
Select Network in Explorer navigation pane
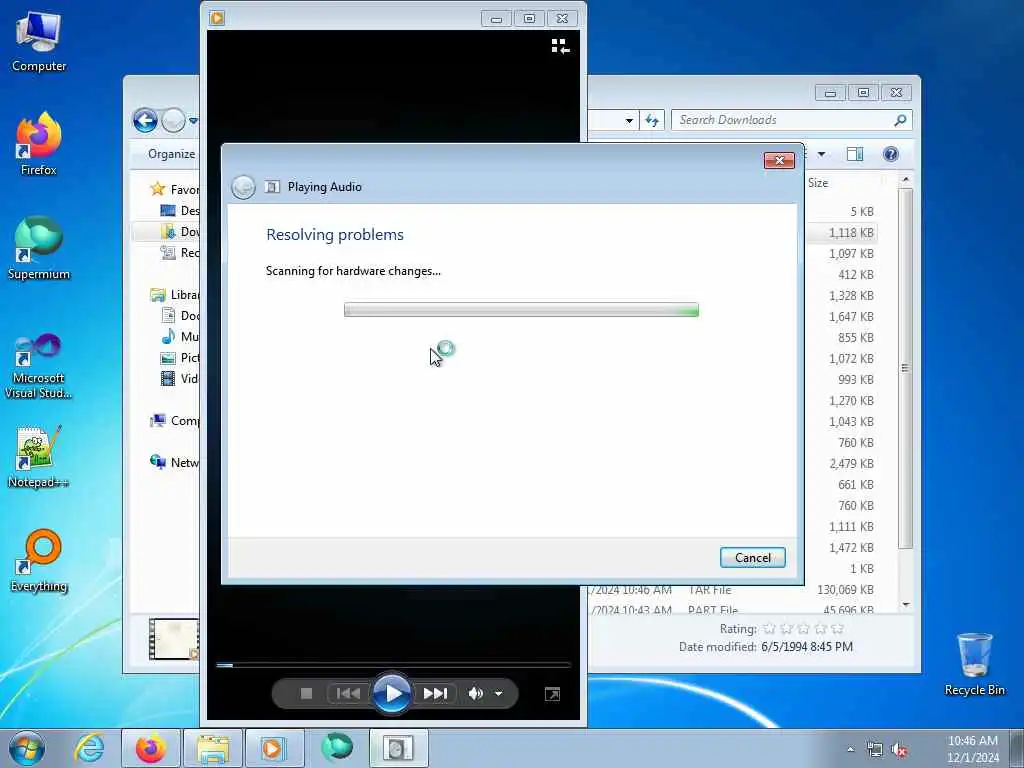pos(175,462)
